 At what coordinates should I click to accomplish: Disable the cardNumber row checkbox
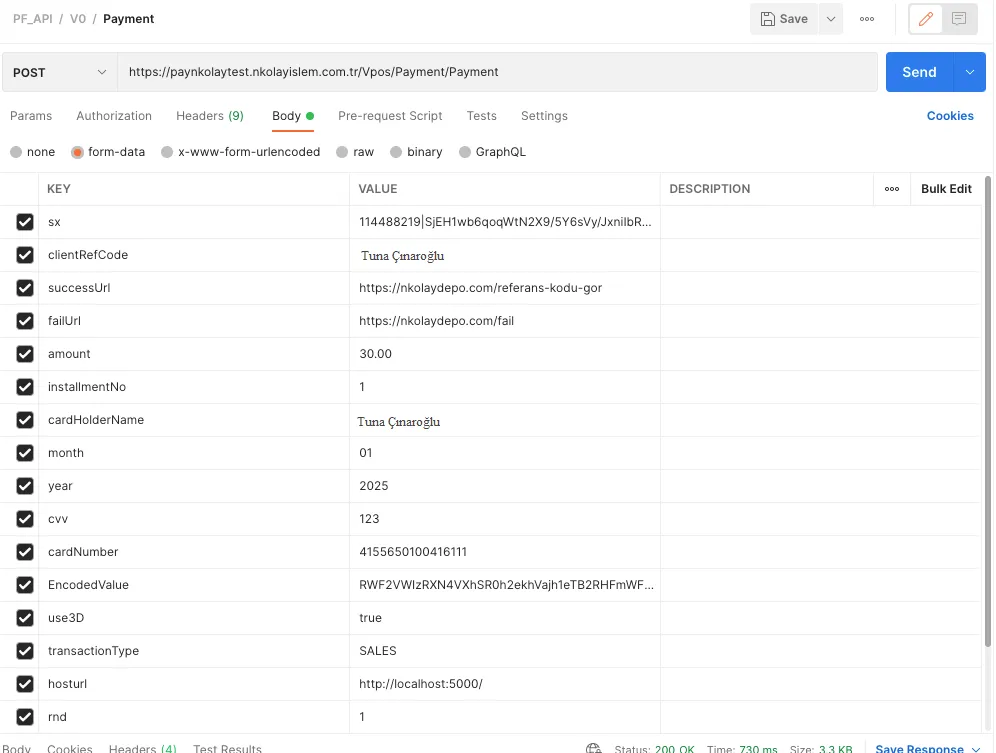25,552
